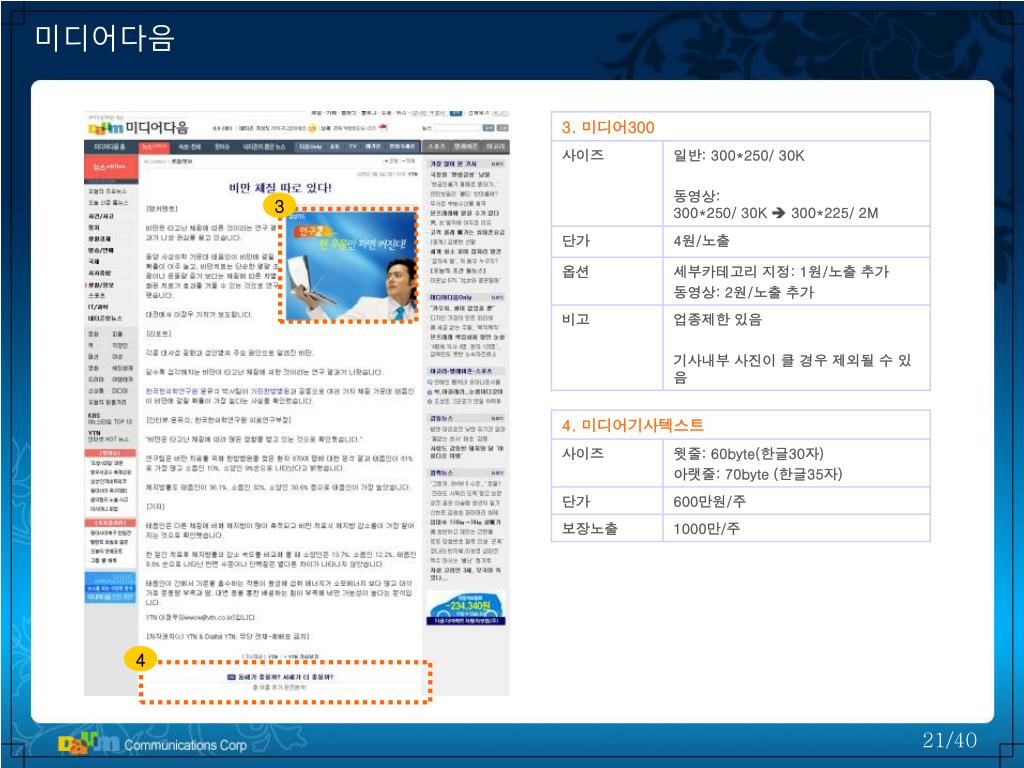The image size is (1024, 768).
Task: Click the page number 21/40
Action: click(x=950, y=740)
